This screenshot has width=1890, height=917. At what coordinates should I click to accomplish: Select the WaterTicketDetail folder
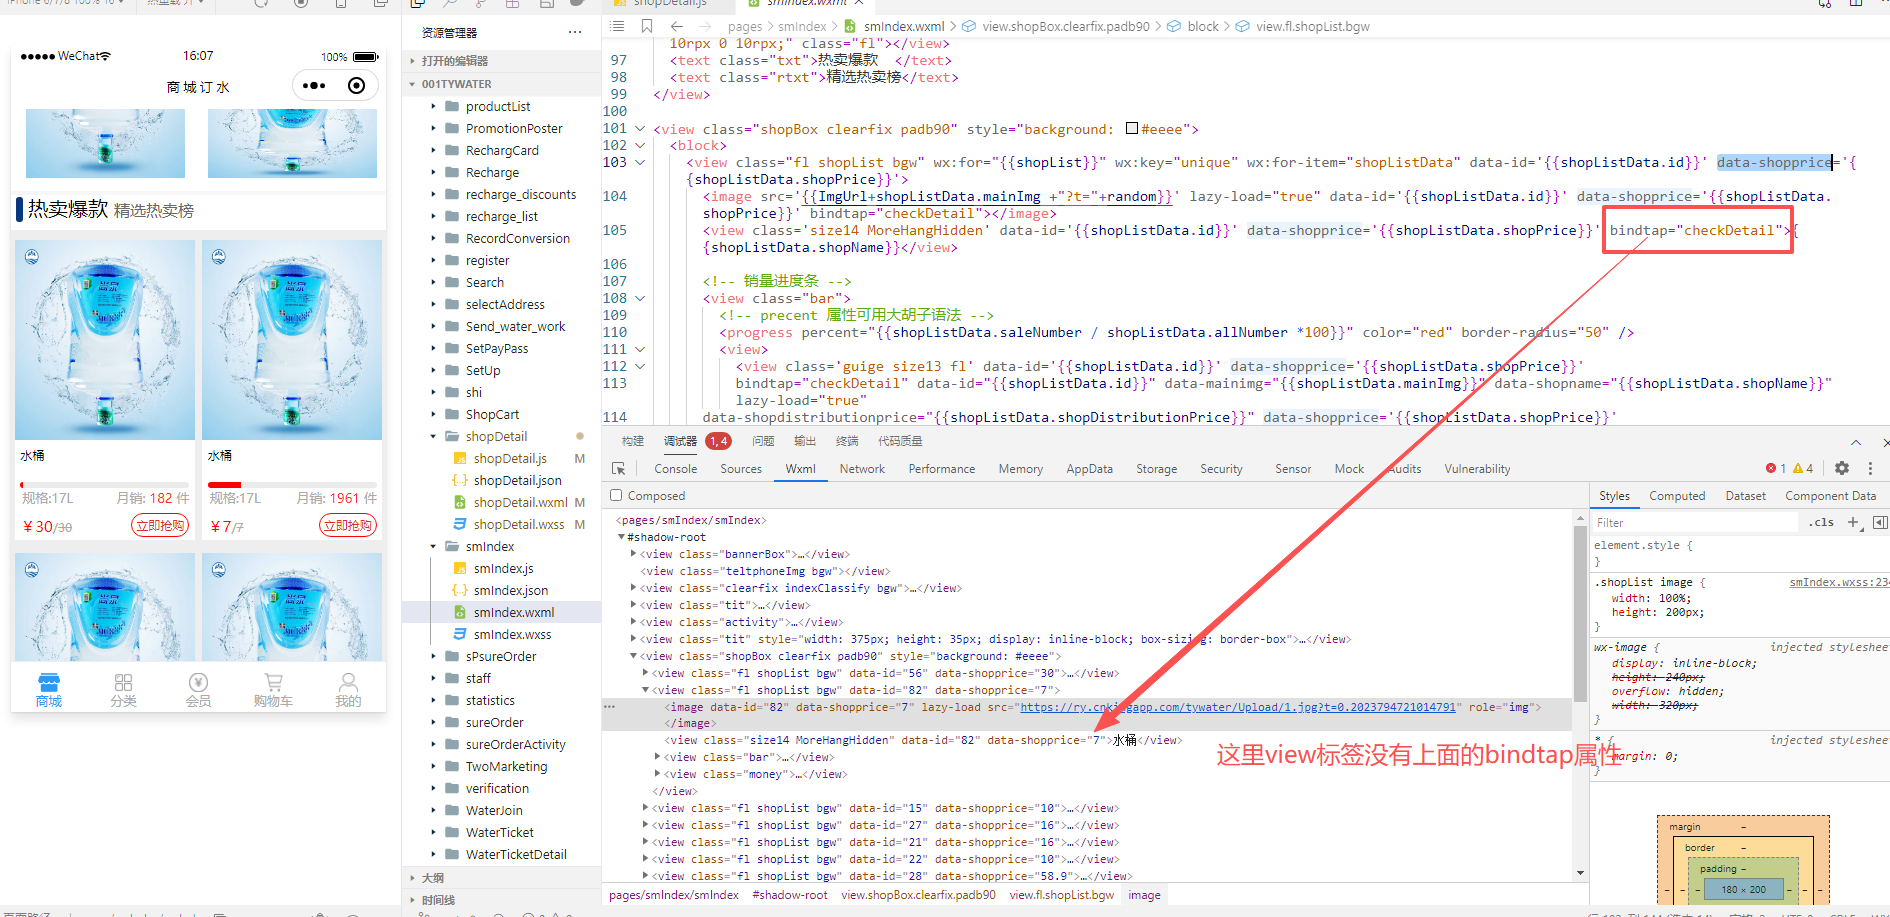click(x=516, y=854)
